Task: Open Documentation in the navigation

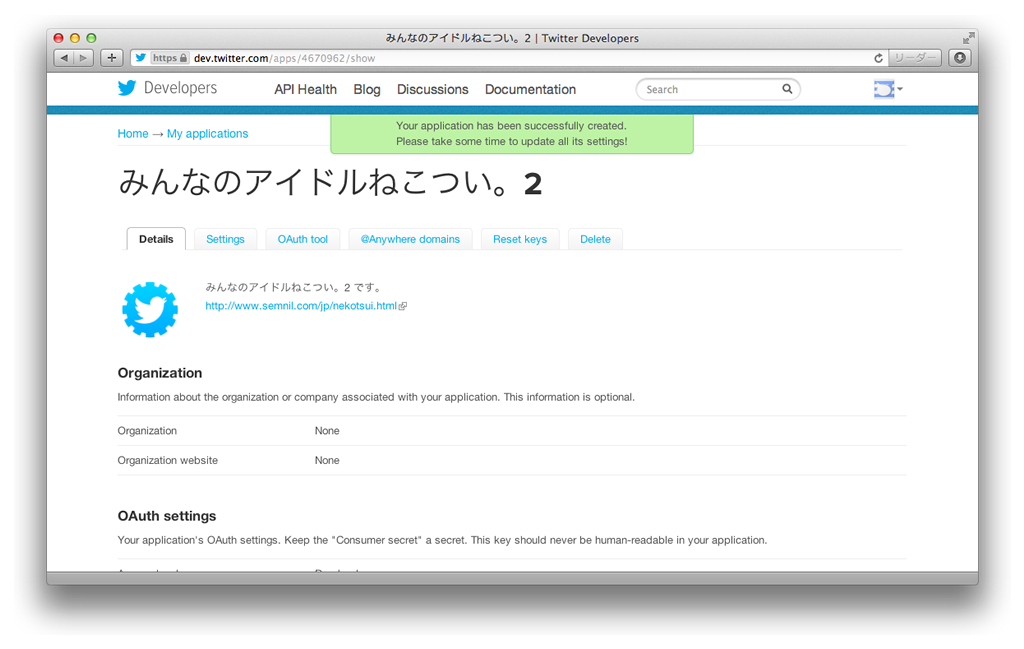Action: pyautogui.click(x=530, y=89)
